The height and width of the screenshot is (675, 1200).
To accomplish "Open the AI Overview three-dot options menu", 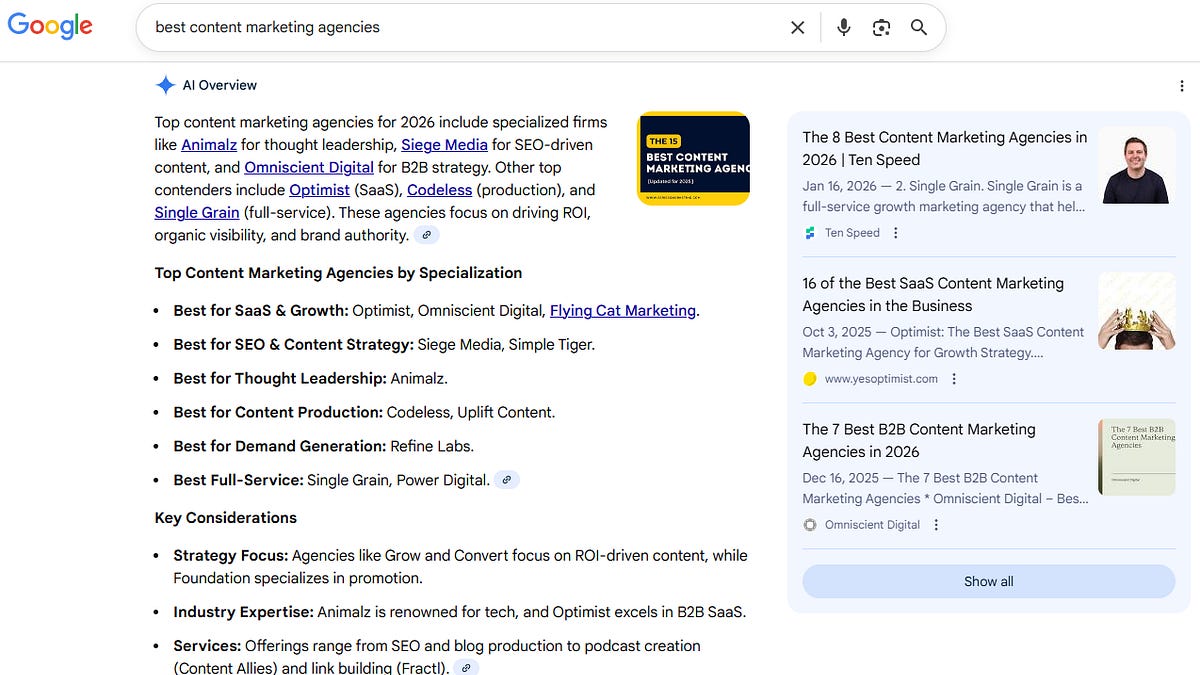I will [x=1183, y=86].
